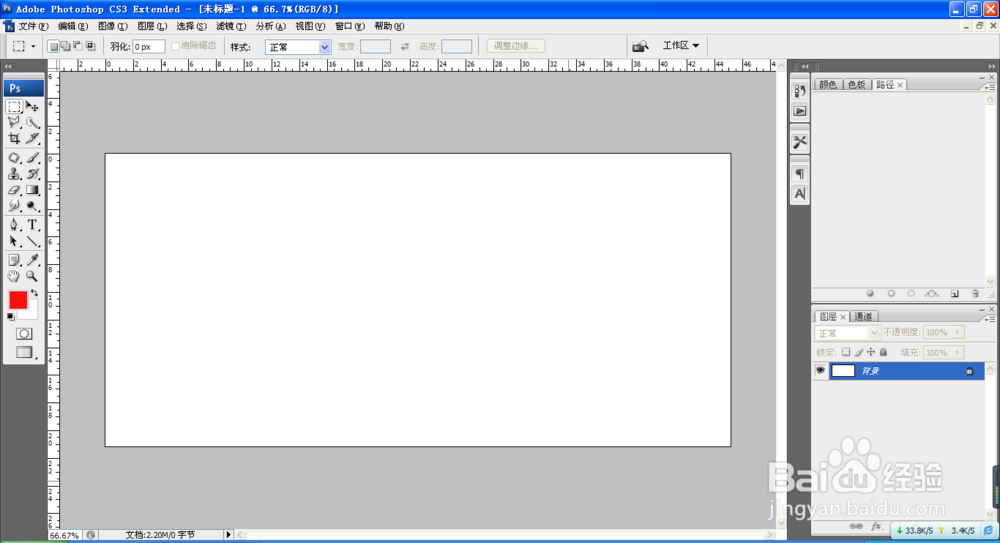
Task: Choose New Selection mode button
Action: tap(54, 46)
